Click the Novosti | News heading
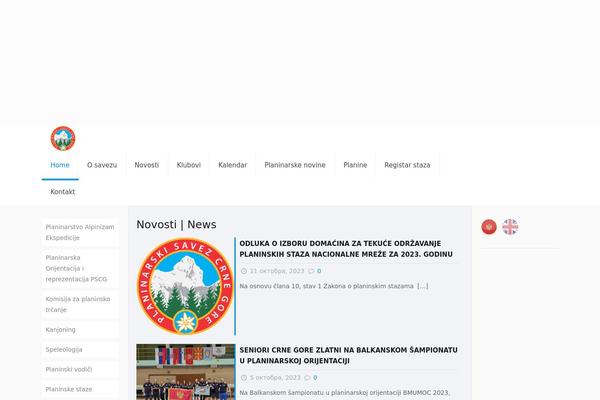 176,224
